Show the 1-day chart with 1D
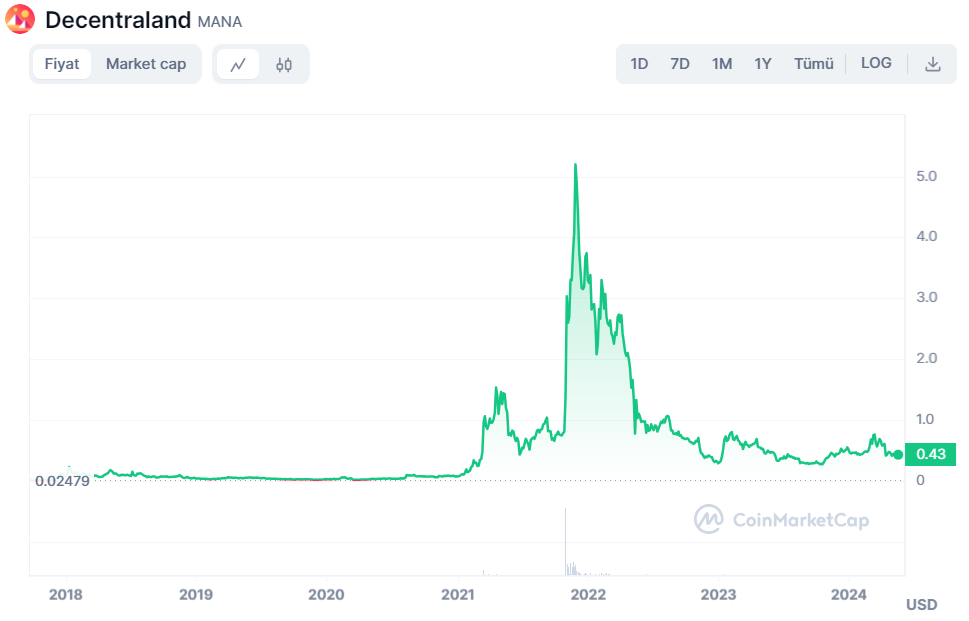969x621 pixels. pos(639,62)
